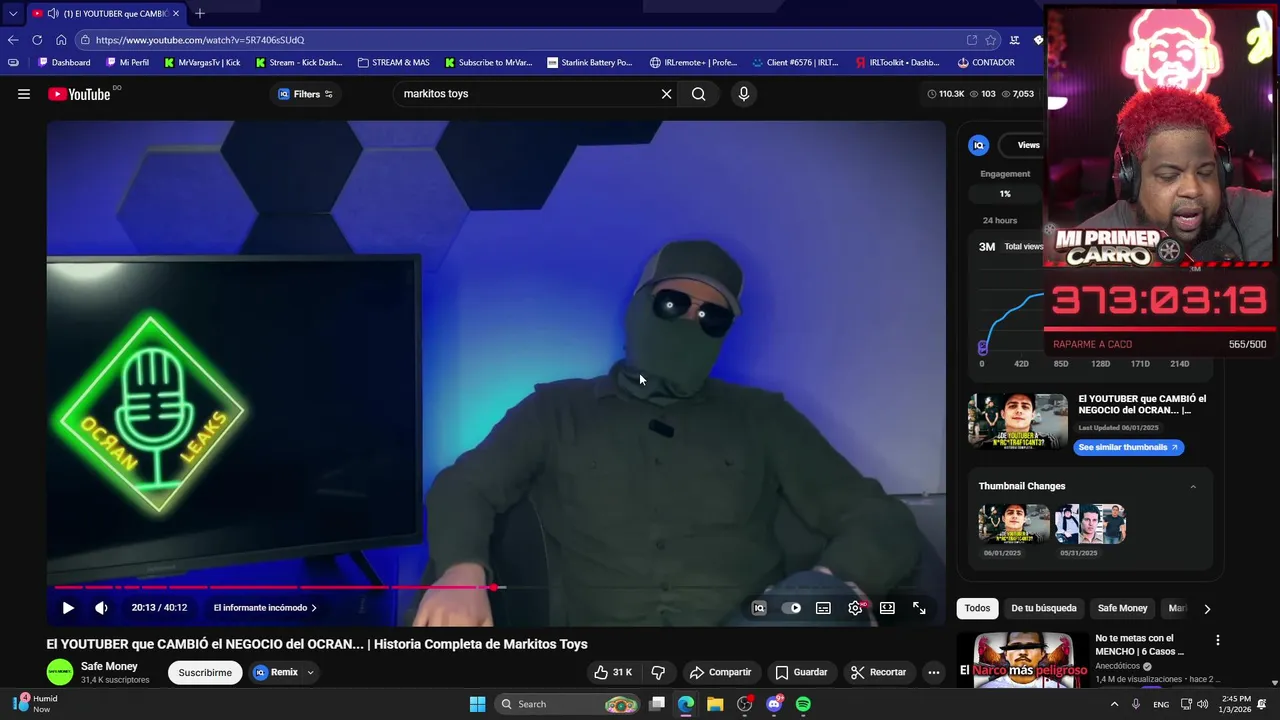Select the Todos chip
The width and height of the screenshot is (1280, 720).
pyautogui.click(x=977, y=608)
